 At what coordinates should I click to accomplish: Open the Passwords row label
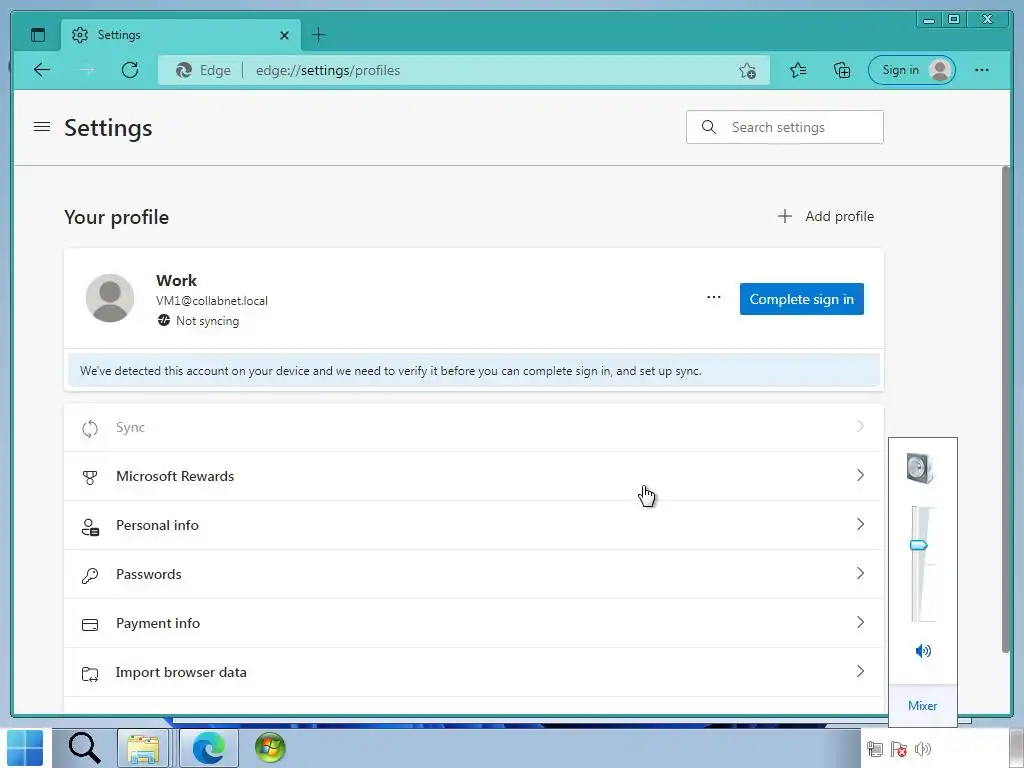[x=149, y=574]
